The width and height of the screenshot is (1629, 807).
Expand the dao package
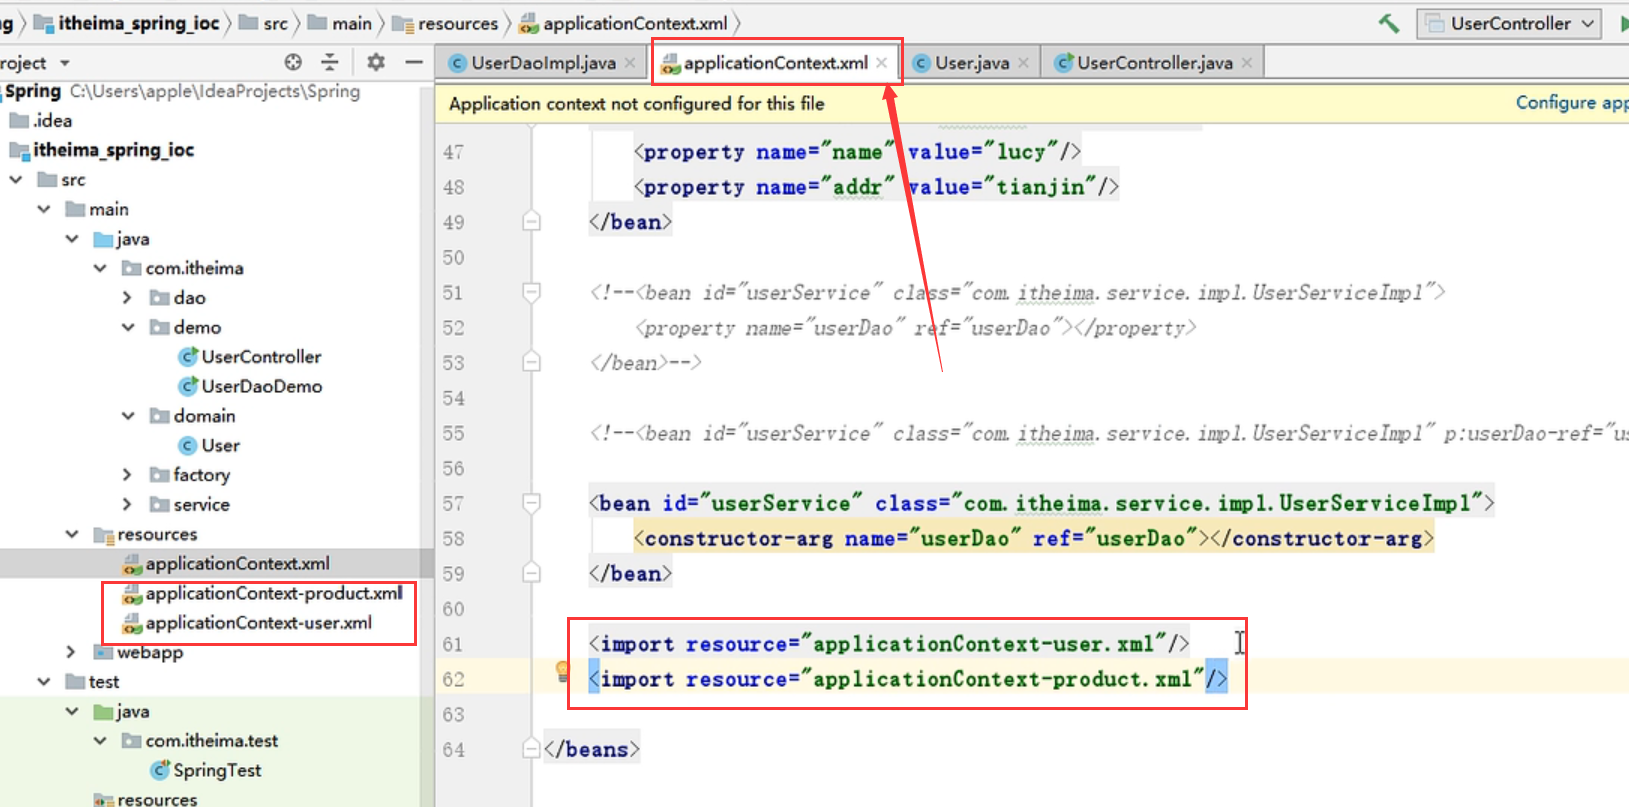click(x=127, y=298)
